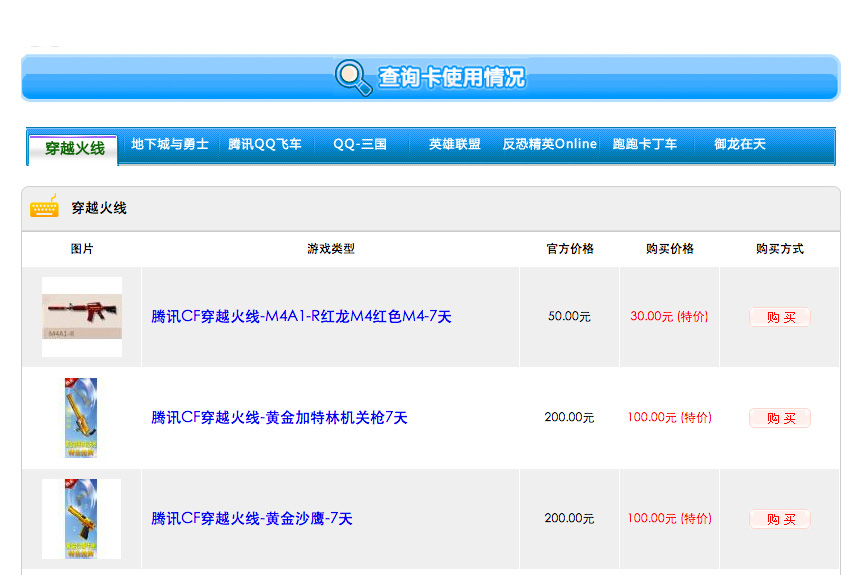The height and width of the screenshot is (575, 857).
Task: Click the 200.00元 price in the 黄金沙鹰 row
Action: pyautogui.click(x=569, y=518)
